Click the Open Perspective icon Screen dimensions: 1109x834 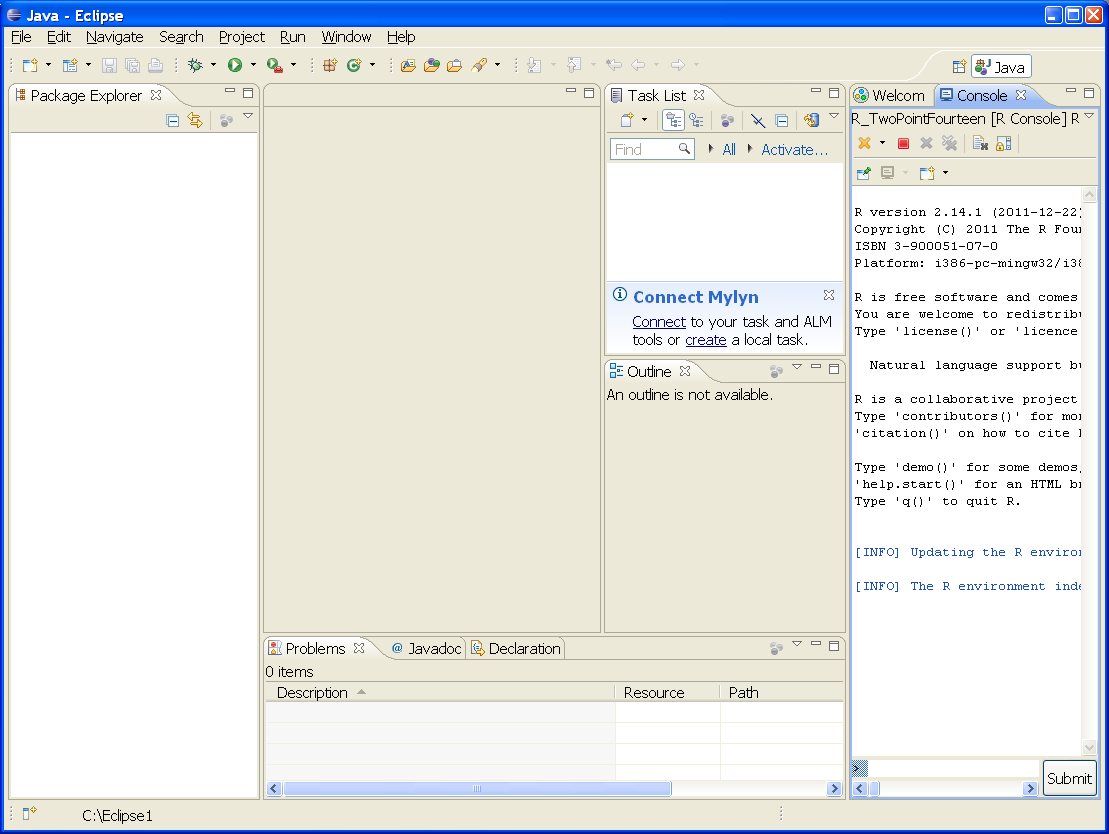(958, 66)
